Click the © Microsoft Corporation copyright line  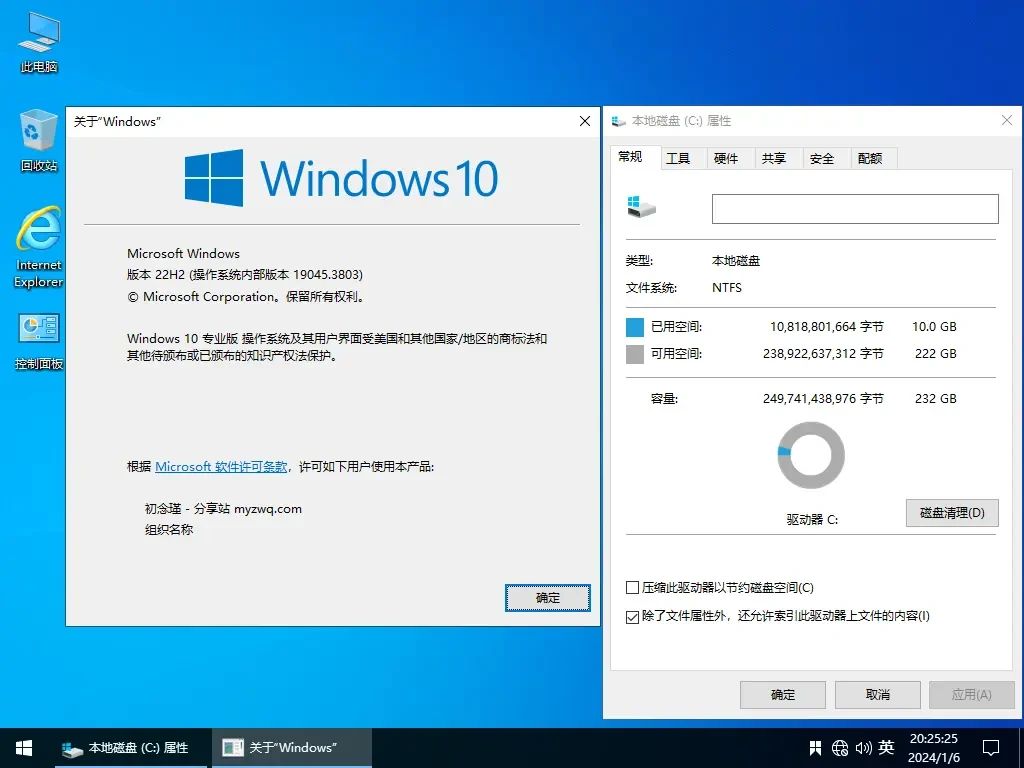pos(246,296)
